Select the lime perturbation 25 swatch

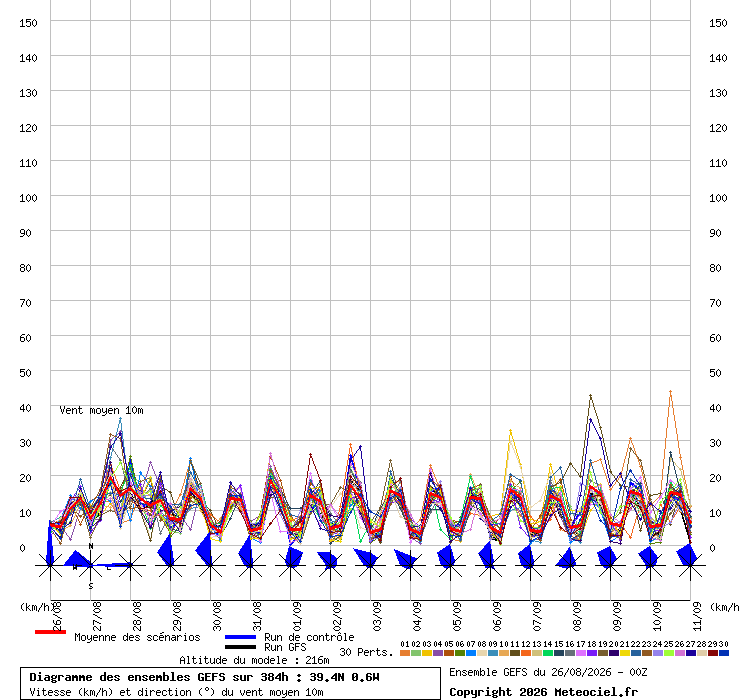pos(669,653)
